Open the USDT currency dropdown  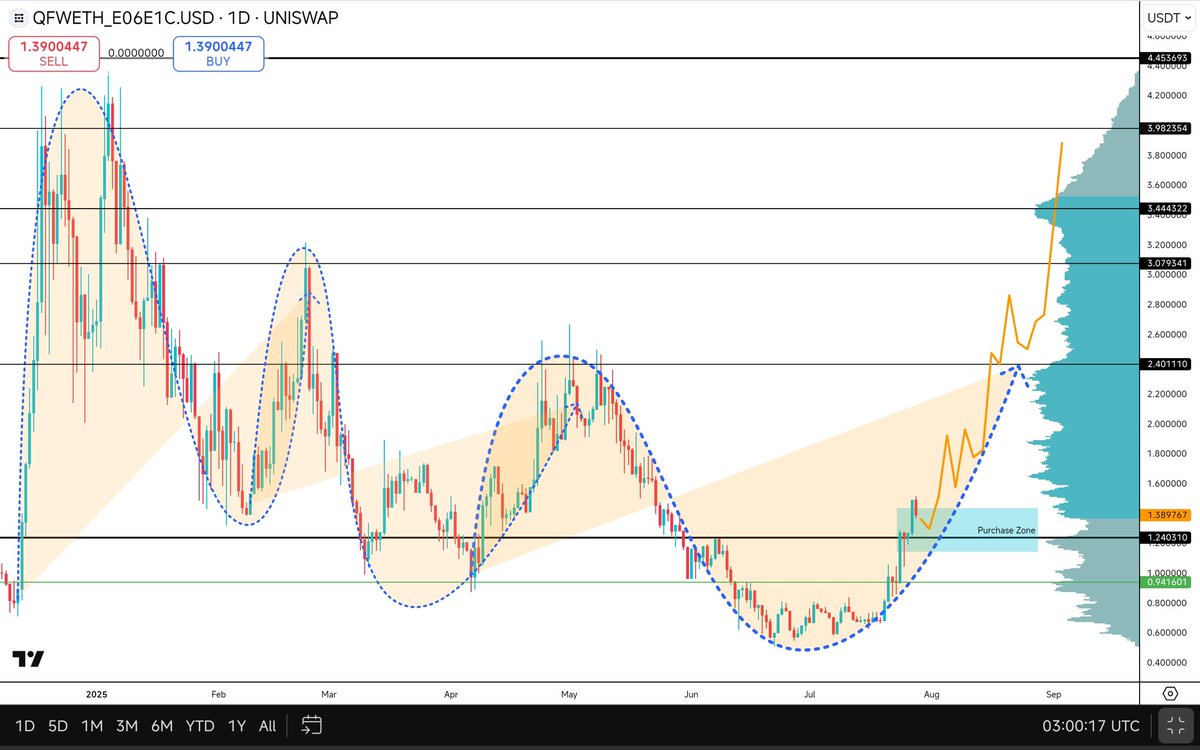pyautogui.click(x=1169, y=17)
